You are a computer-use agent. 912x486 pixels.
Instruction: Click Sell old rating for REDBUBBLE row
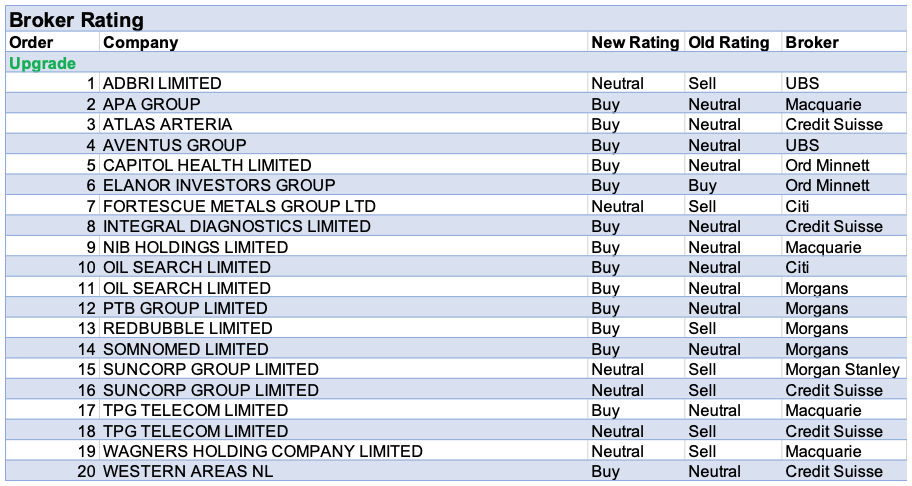pos(702,328)
